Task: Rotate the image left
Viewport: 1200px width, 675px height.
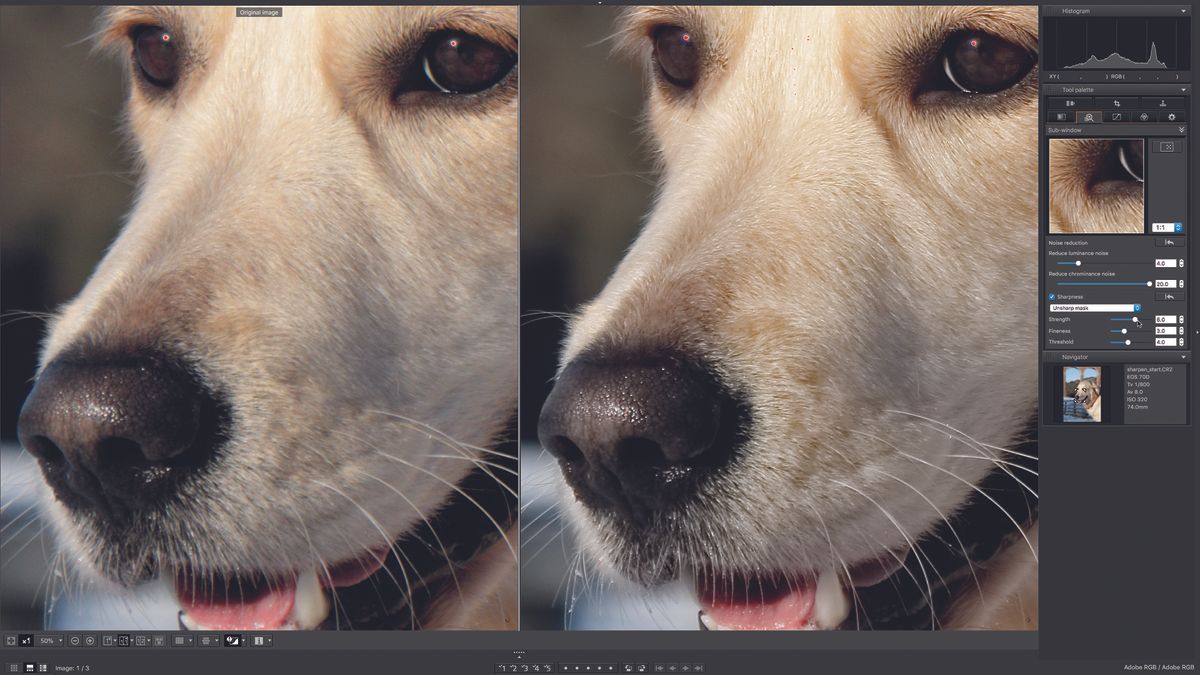Action: click(628, 668)
